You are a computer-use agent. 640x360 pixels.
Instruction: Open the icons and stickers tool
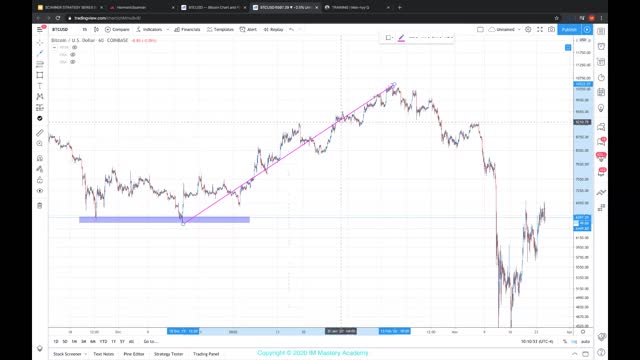(x=40, y=118)
